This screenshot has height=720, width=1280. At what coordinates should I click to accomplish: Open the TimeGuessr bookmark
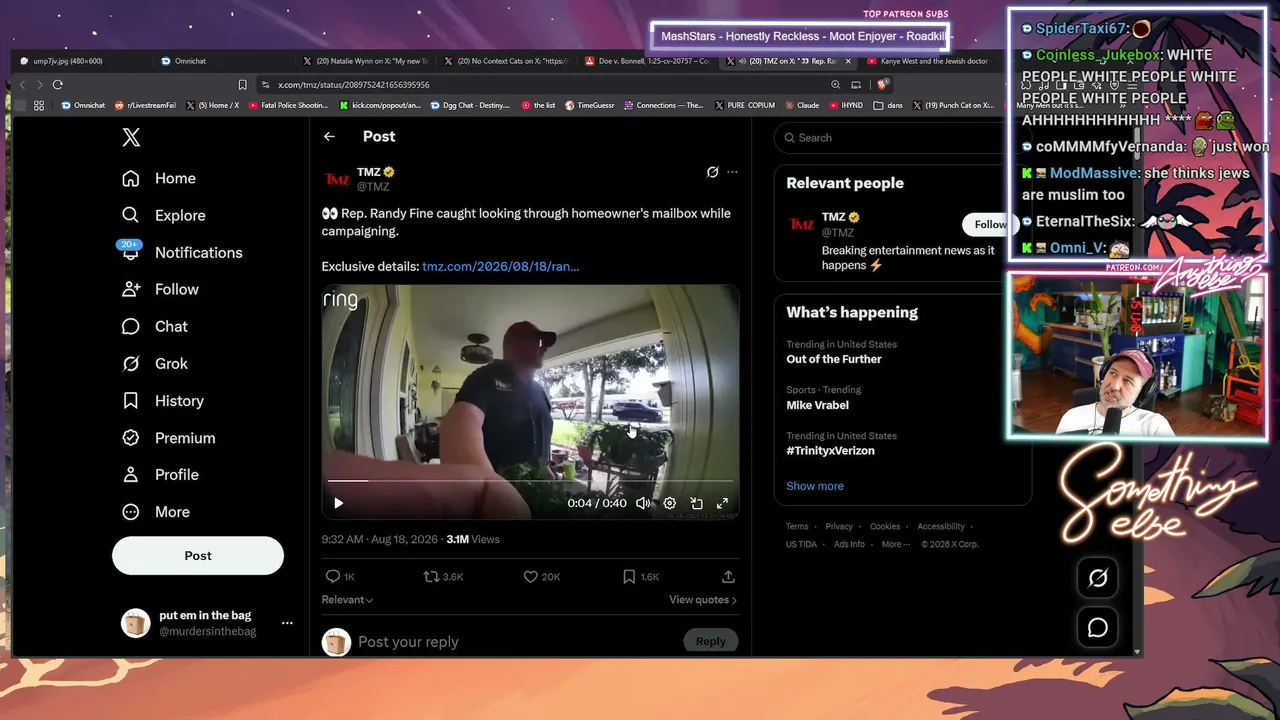pos(590,105)
